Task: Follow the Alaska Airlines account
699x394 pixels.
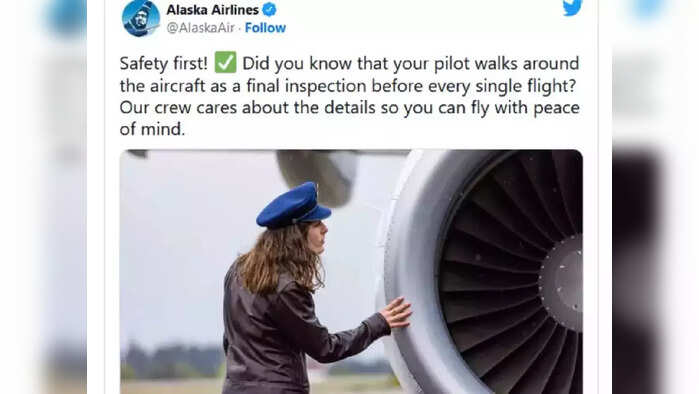Action: pos(265,28)
